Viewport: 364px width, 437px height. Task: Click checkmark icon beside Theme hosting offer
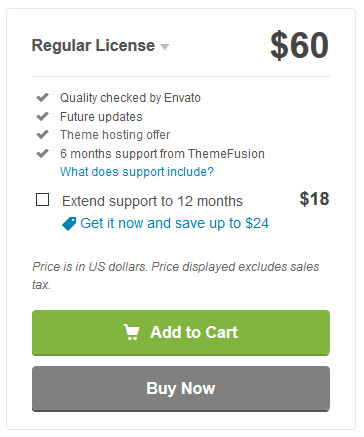43,135
